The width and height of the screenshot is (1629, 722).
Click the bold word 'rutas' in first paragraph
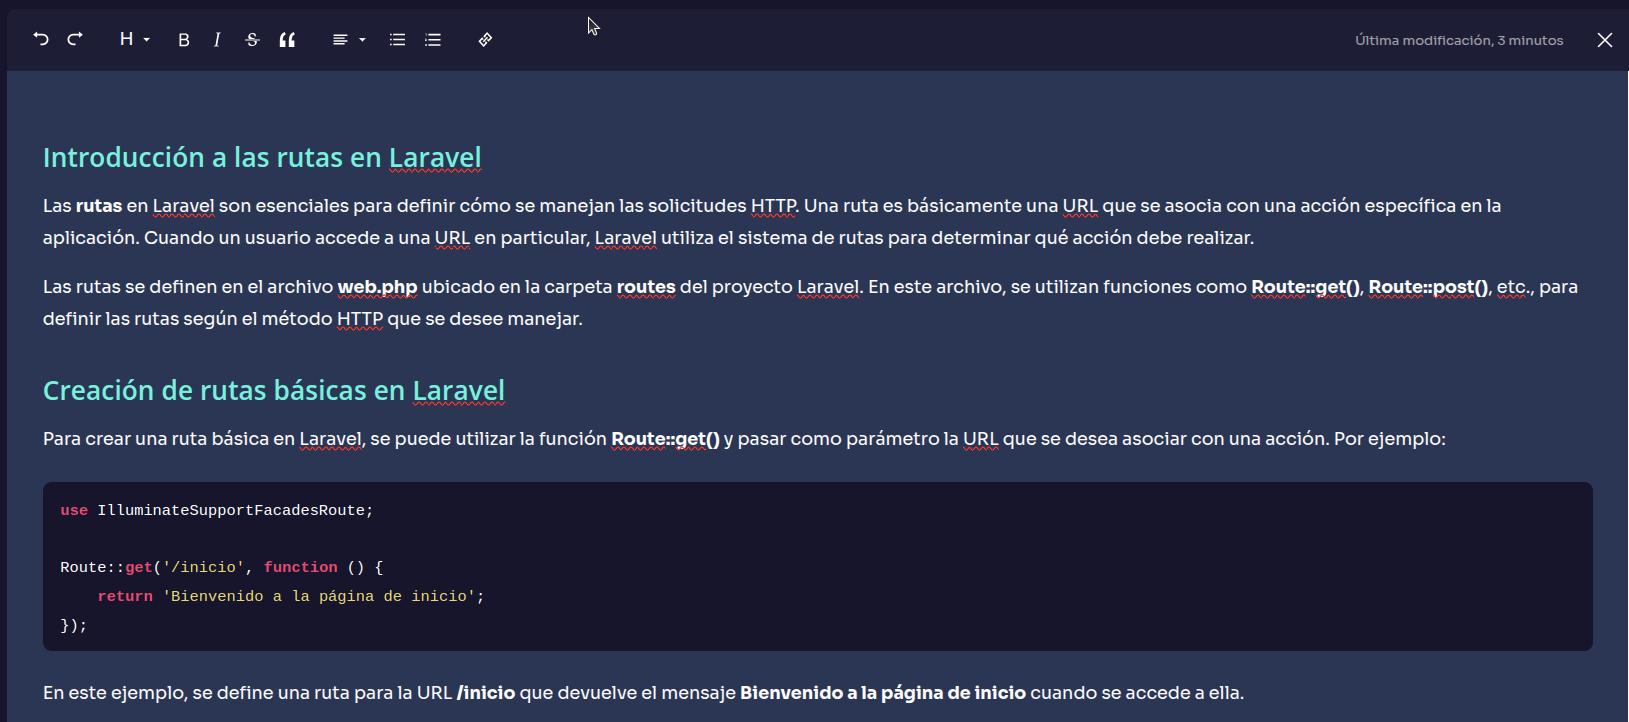99,206
